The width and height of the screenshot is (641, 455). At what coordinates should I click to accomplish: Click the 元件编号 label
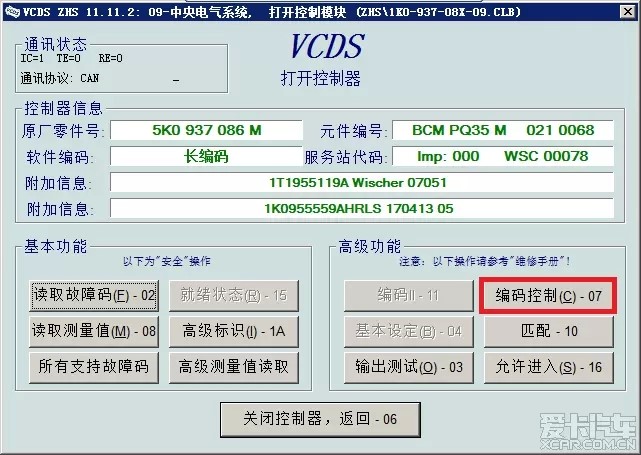[x=353, y=131]
